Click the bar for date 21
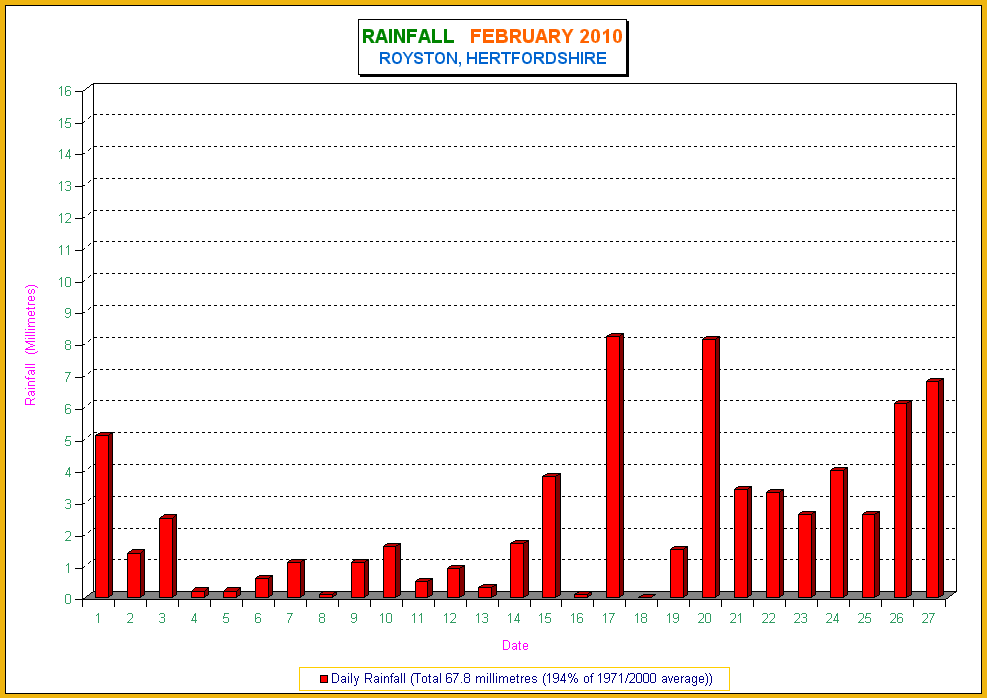The width and height of the screenshot is (987, 698). tap(743, 542)
